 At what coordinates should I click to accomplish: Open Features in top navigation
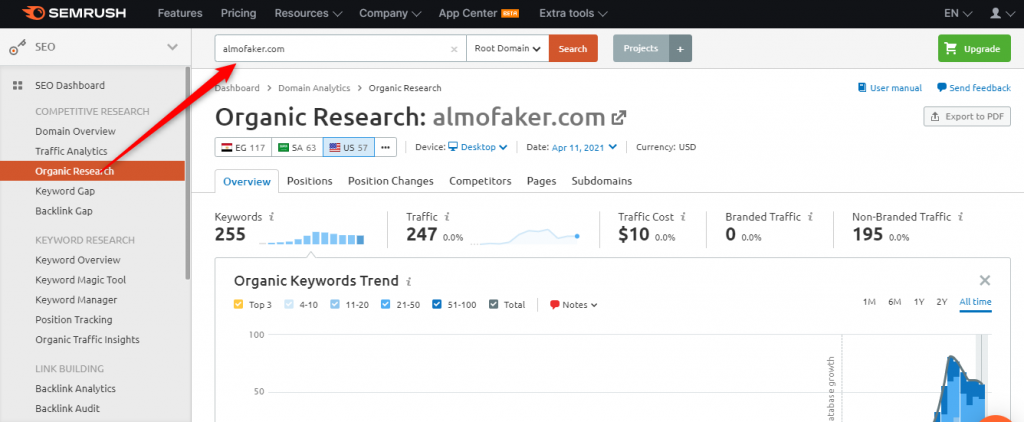point(180,13)
